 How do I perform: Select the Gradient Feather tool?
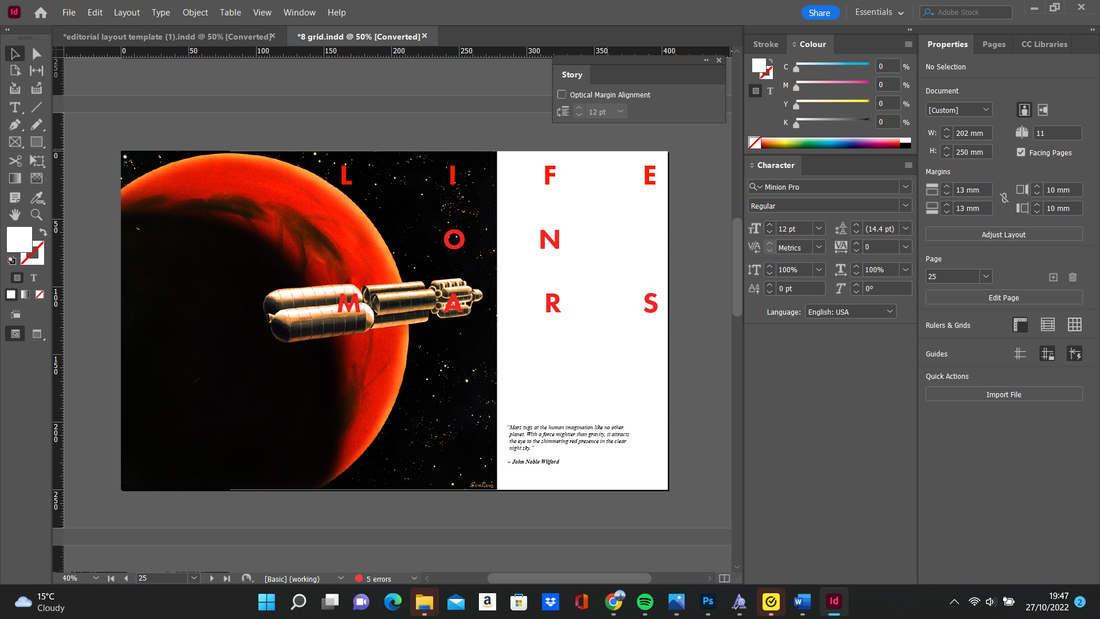coord(36,178)
